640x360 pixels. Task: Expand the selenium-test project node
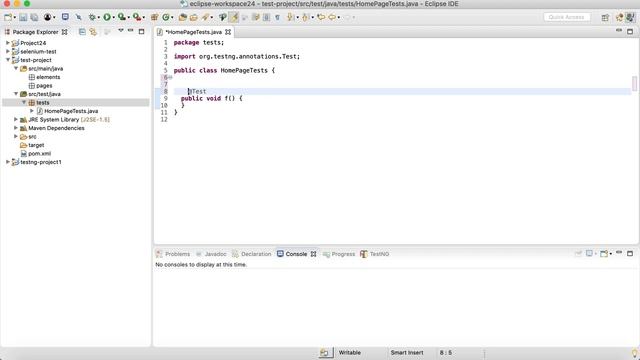pos(8,51)
